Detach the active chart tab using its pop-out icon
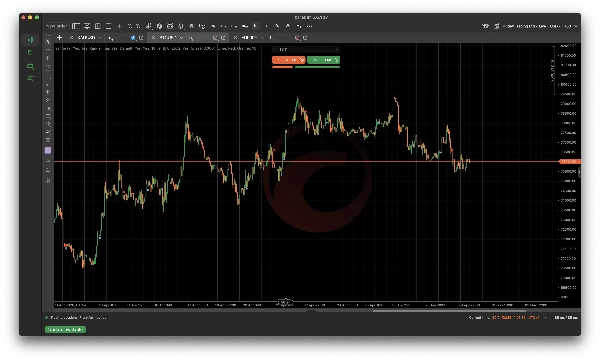600x361 pixels. click(223, 38)
